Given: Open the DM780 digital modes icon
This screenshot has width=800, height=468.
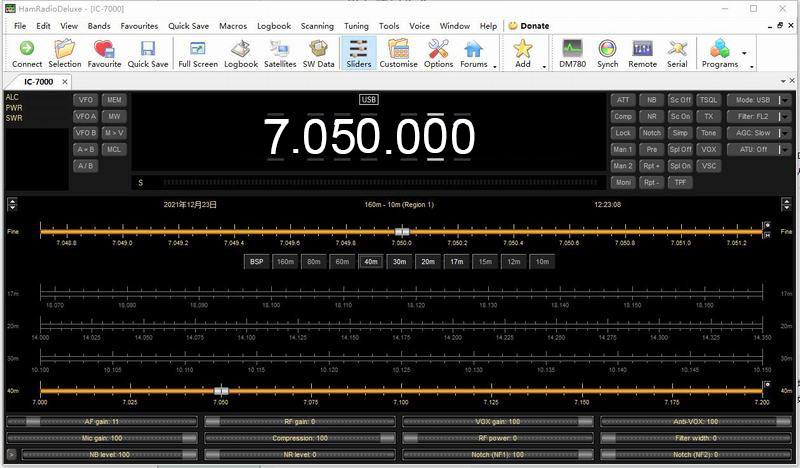Looking at the screenshot, I should point(572,53).
